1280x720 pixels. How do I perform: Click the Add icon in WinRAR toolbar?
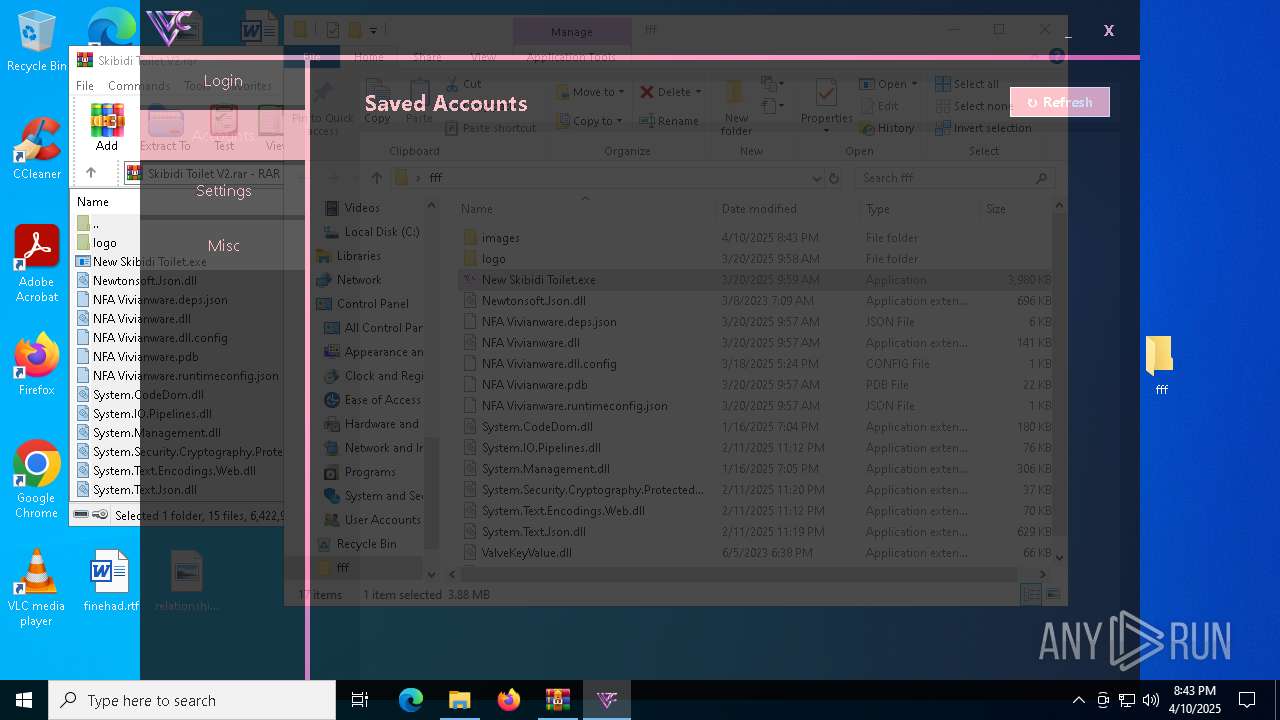pyautogui.click(x=107, y=127)
